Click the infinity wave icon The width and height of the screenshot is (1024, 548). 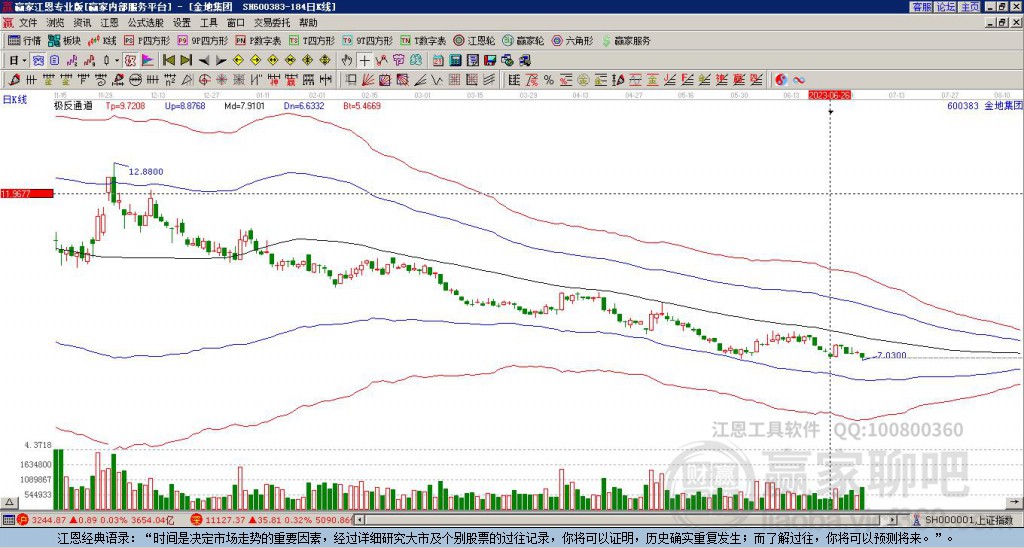tap(799, 80)
